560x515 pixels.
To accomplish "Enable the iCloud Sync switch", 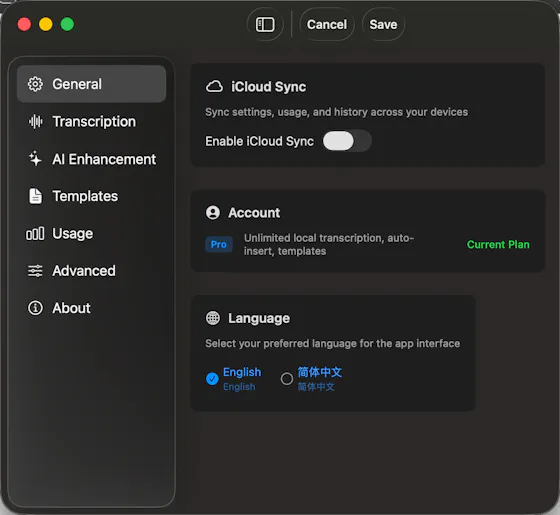I will click(347, 141).
